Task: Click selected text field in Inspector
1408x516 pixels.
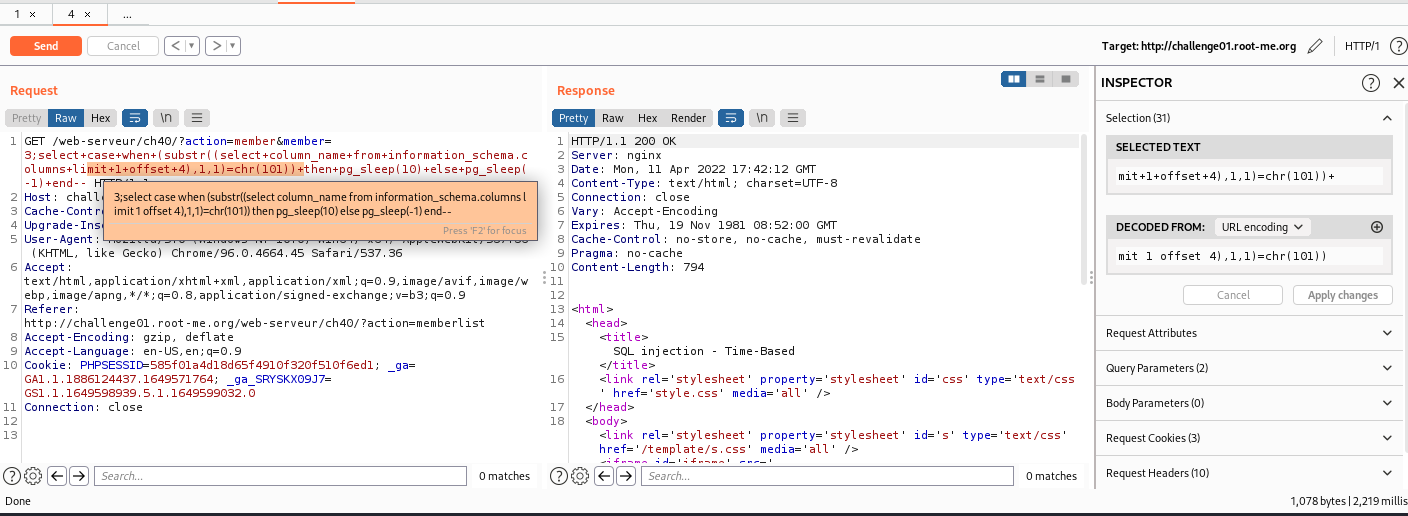Action: click(x=1250, y=176)
